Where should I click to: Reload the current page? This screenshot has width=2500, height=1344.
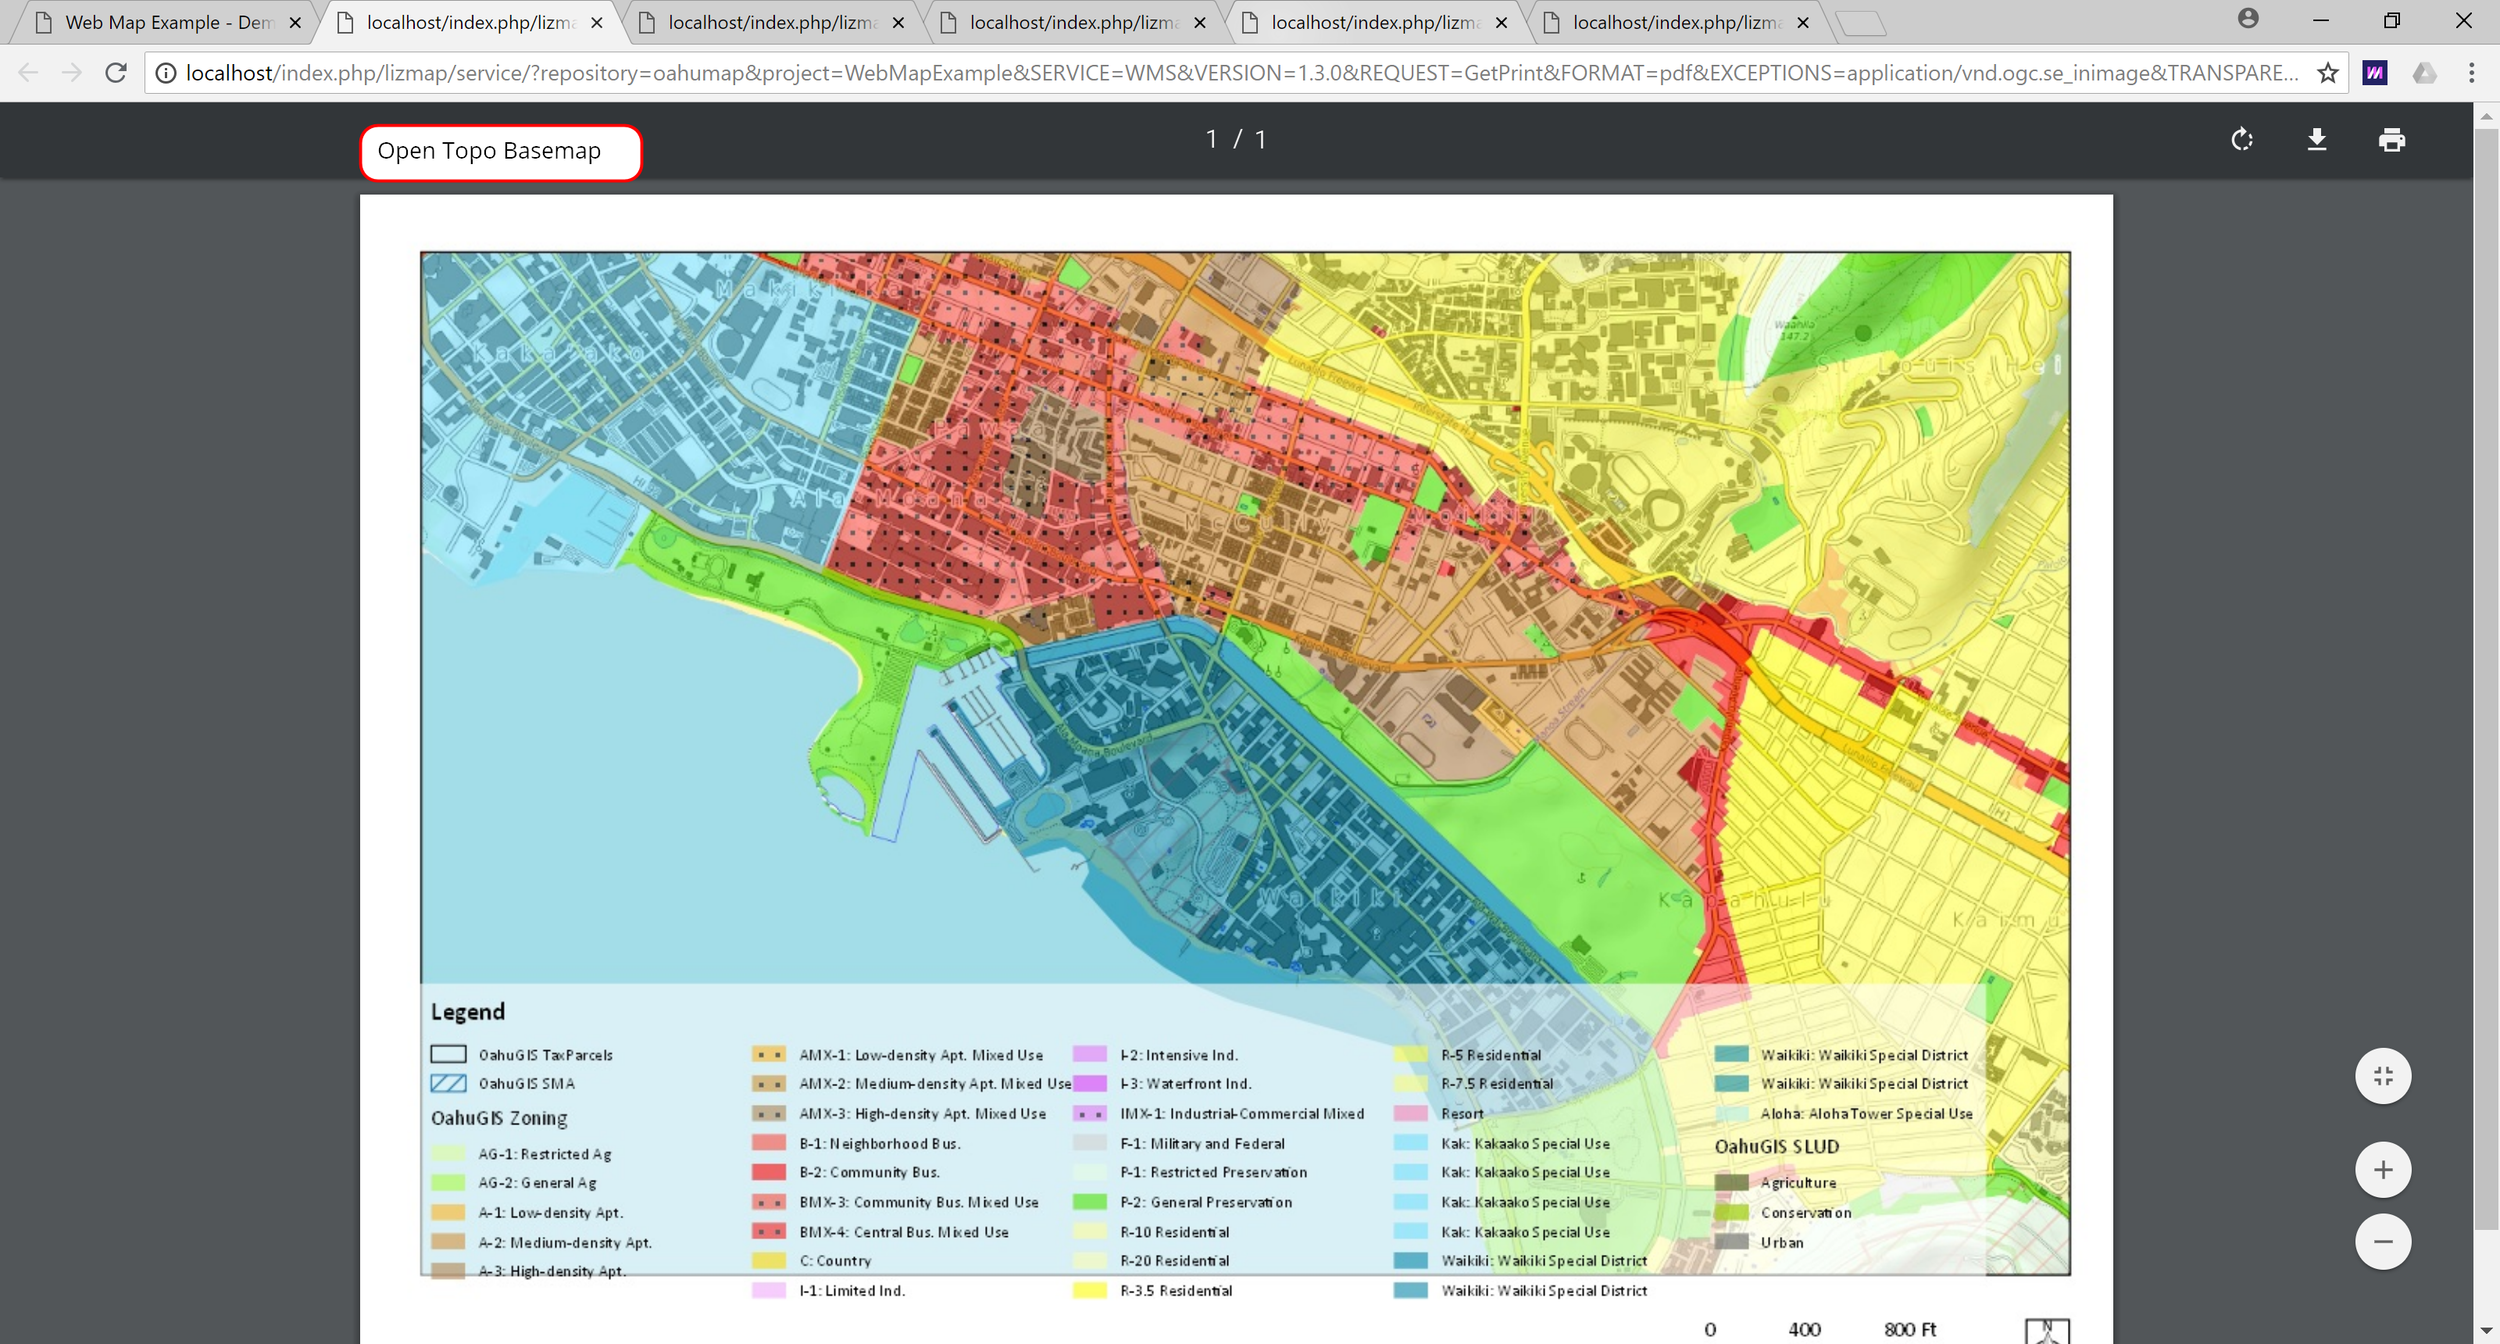(116, 73)
